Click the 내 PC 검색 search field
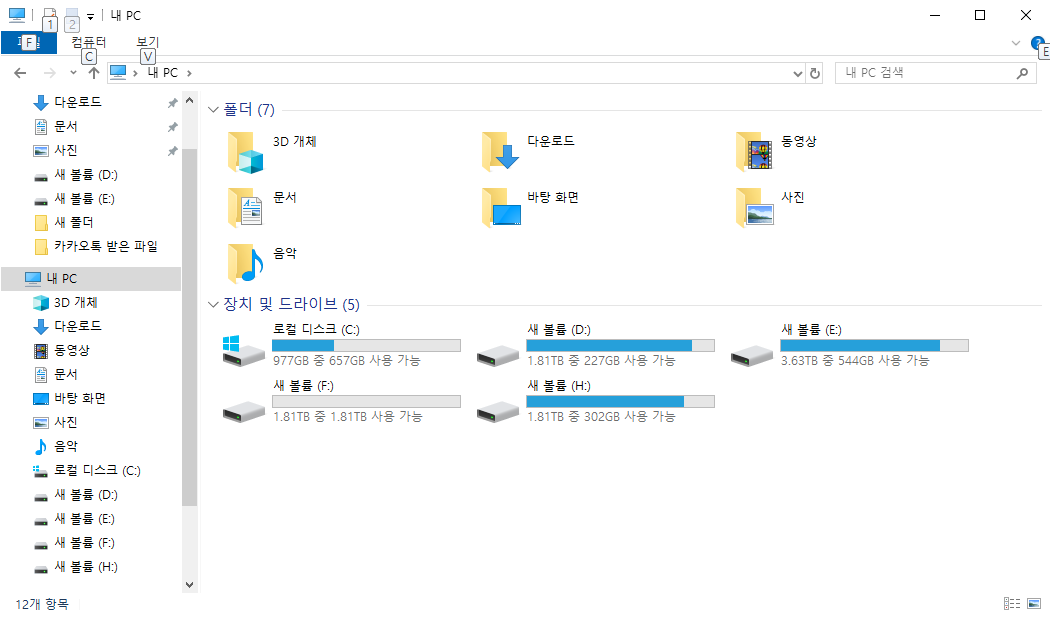 point(925,73)
